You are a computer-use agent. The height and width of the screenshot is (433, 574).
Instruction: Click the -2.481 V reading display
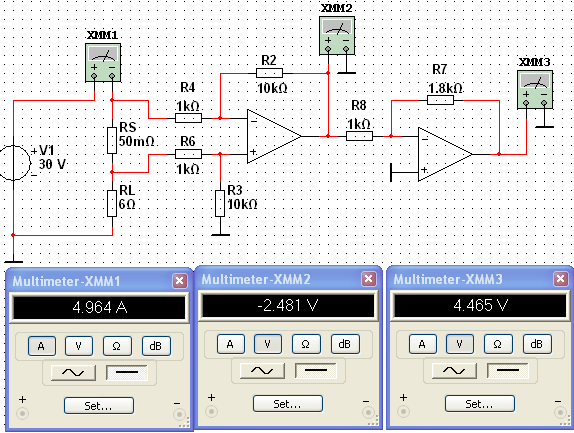288,306
